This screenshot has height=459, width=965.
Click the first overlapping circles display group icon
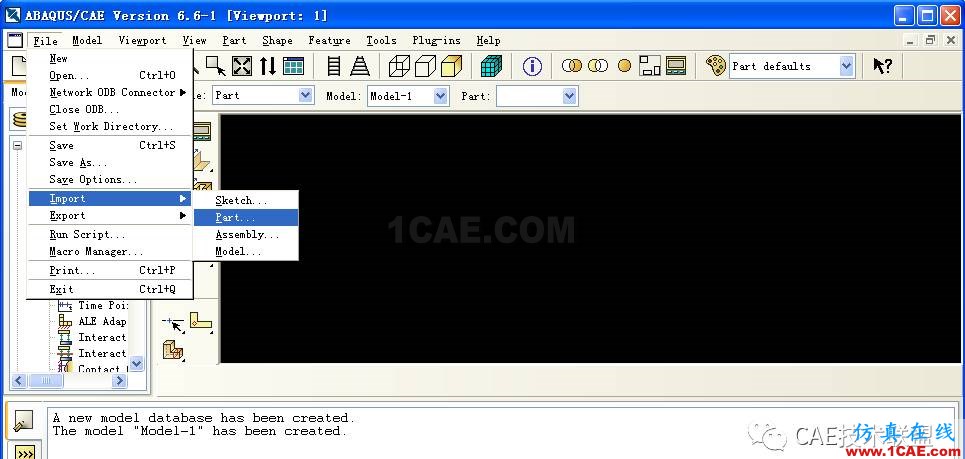(x=572, y=66)
